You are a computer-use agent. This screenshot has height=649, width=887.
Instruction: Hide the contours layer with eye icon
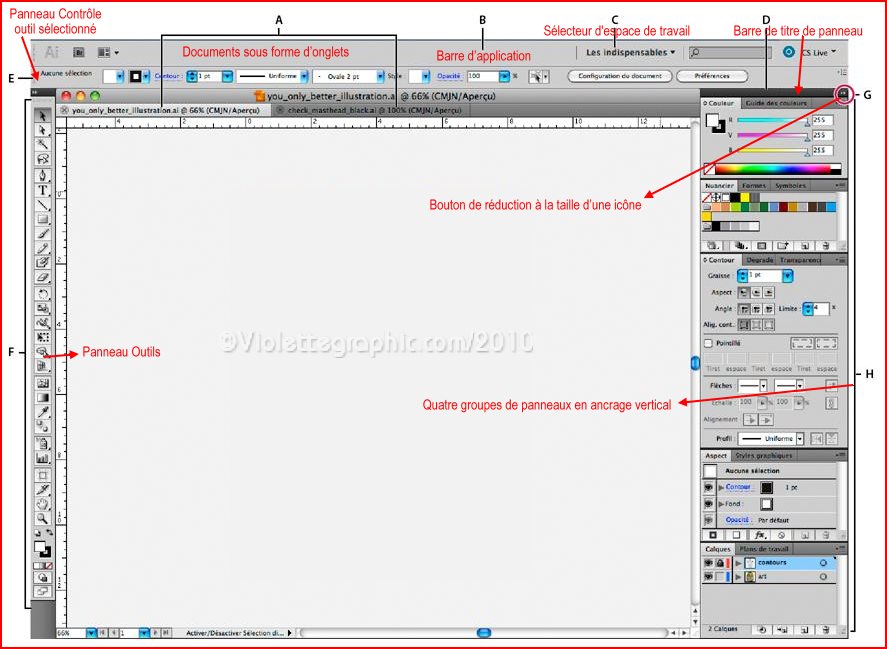708,563
